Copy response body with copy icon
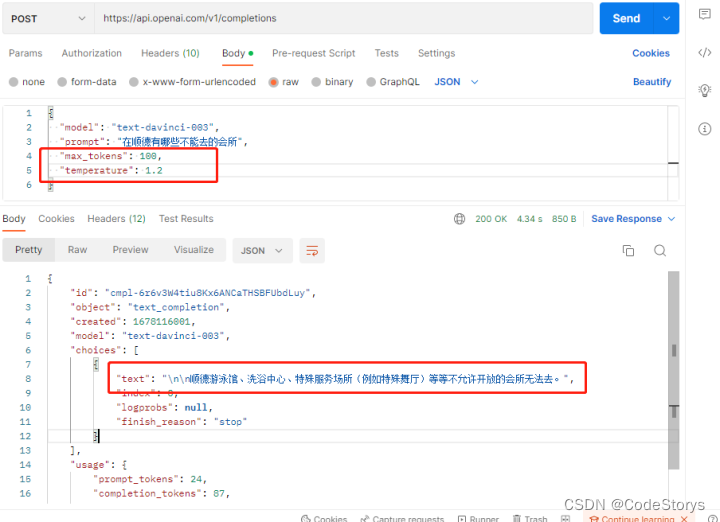Screen dimensions: 720x522 [628, 250]
